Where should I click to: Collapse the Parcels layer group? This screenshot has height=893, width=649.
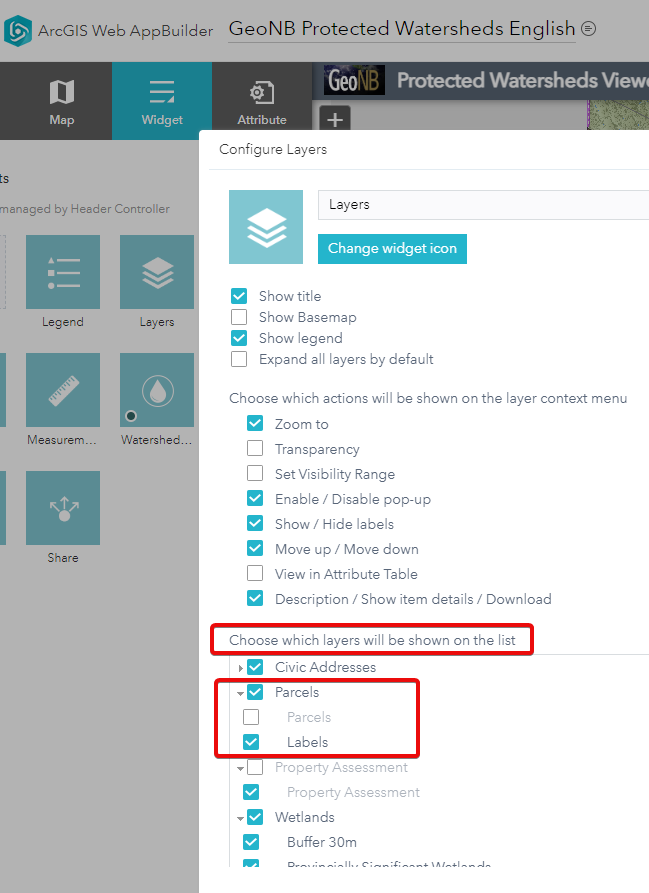(240, 693)
